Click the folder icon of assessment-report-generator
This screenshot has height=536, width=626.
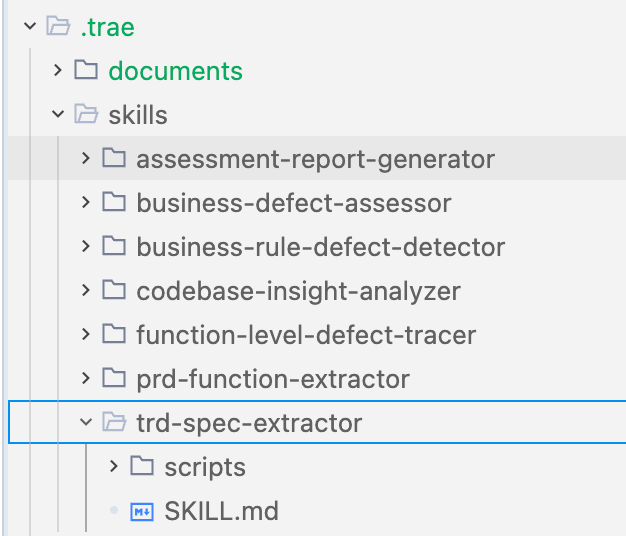coord(114,158)
